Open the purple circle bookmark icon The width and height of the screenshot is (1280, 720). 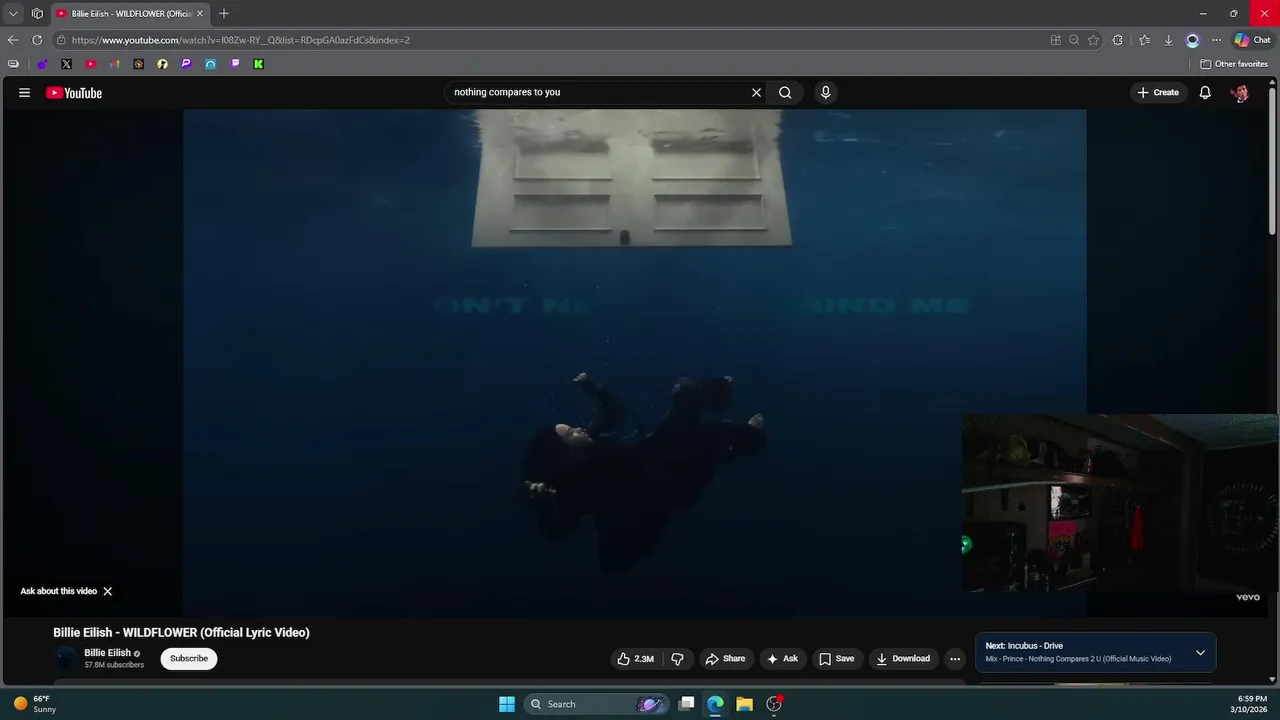pyautogui.click(x=42, y=64)
